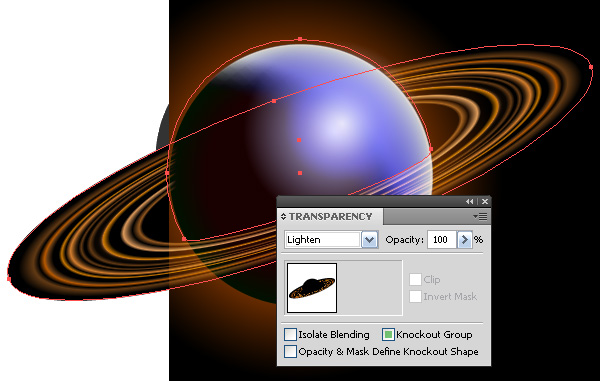Screen dimensions: 600x381
Task: Enable the Invert Mask checkbox
Action: pyautogui.click(x=415, y=296)
